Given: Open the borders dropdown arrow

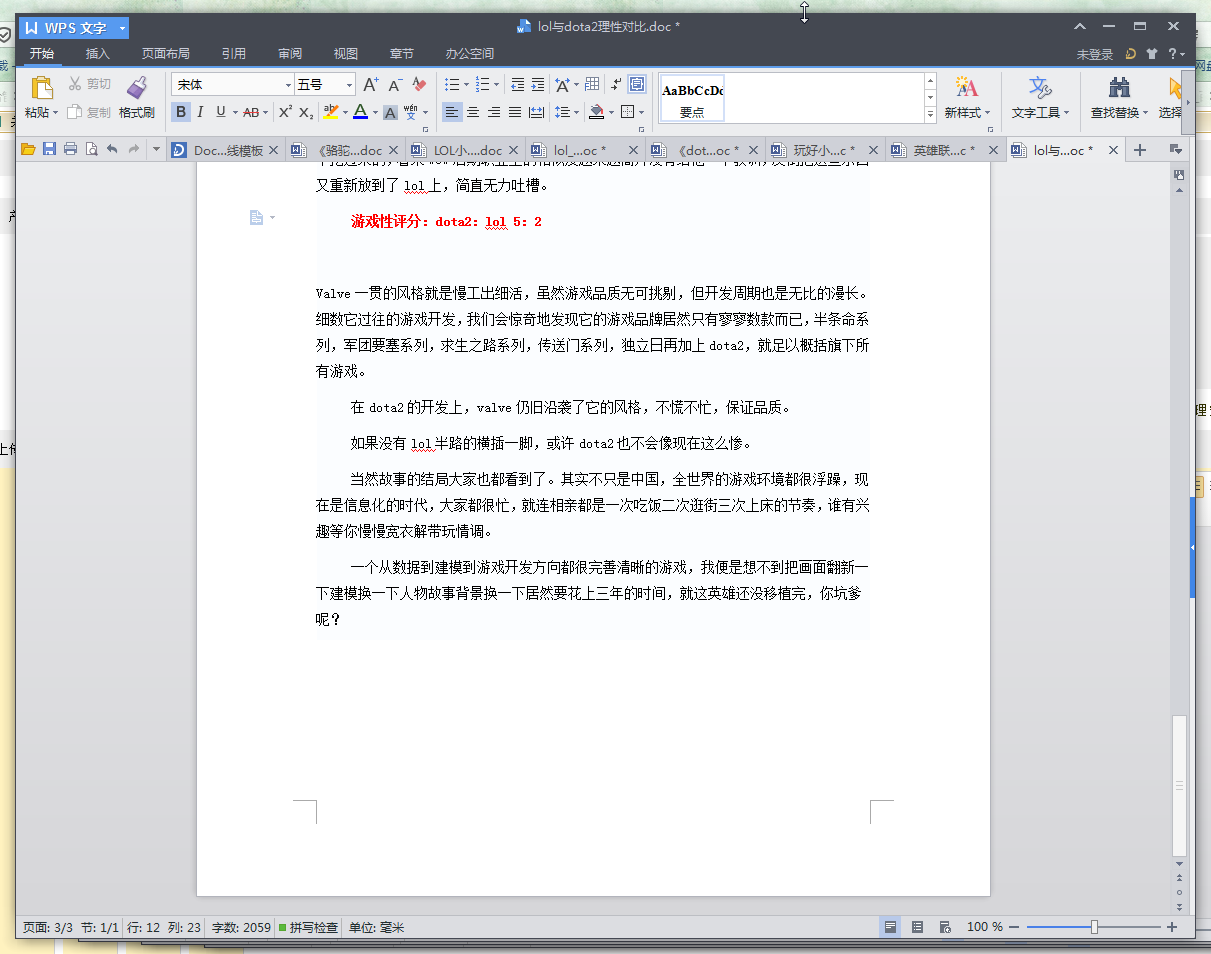Looking at the screenshot, I should click(x=640, y=112).
